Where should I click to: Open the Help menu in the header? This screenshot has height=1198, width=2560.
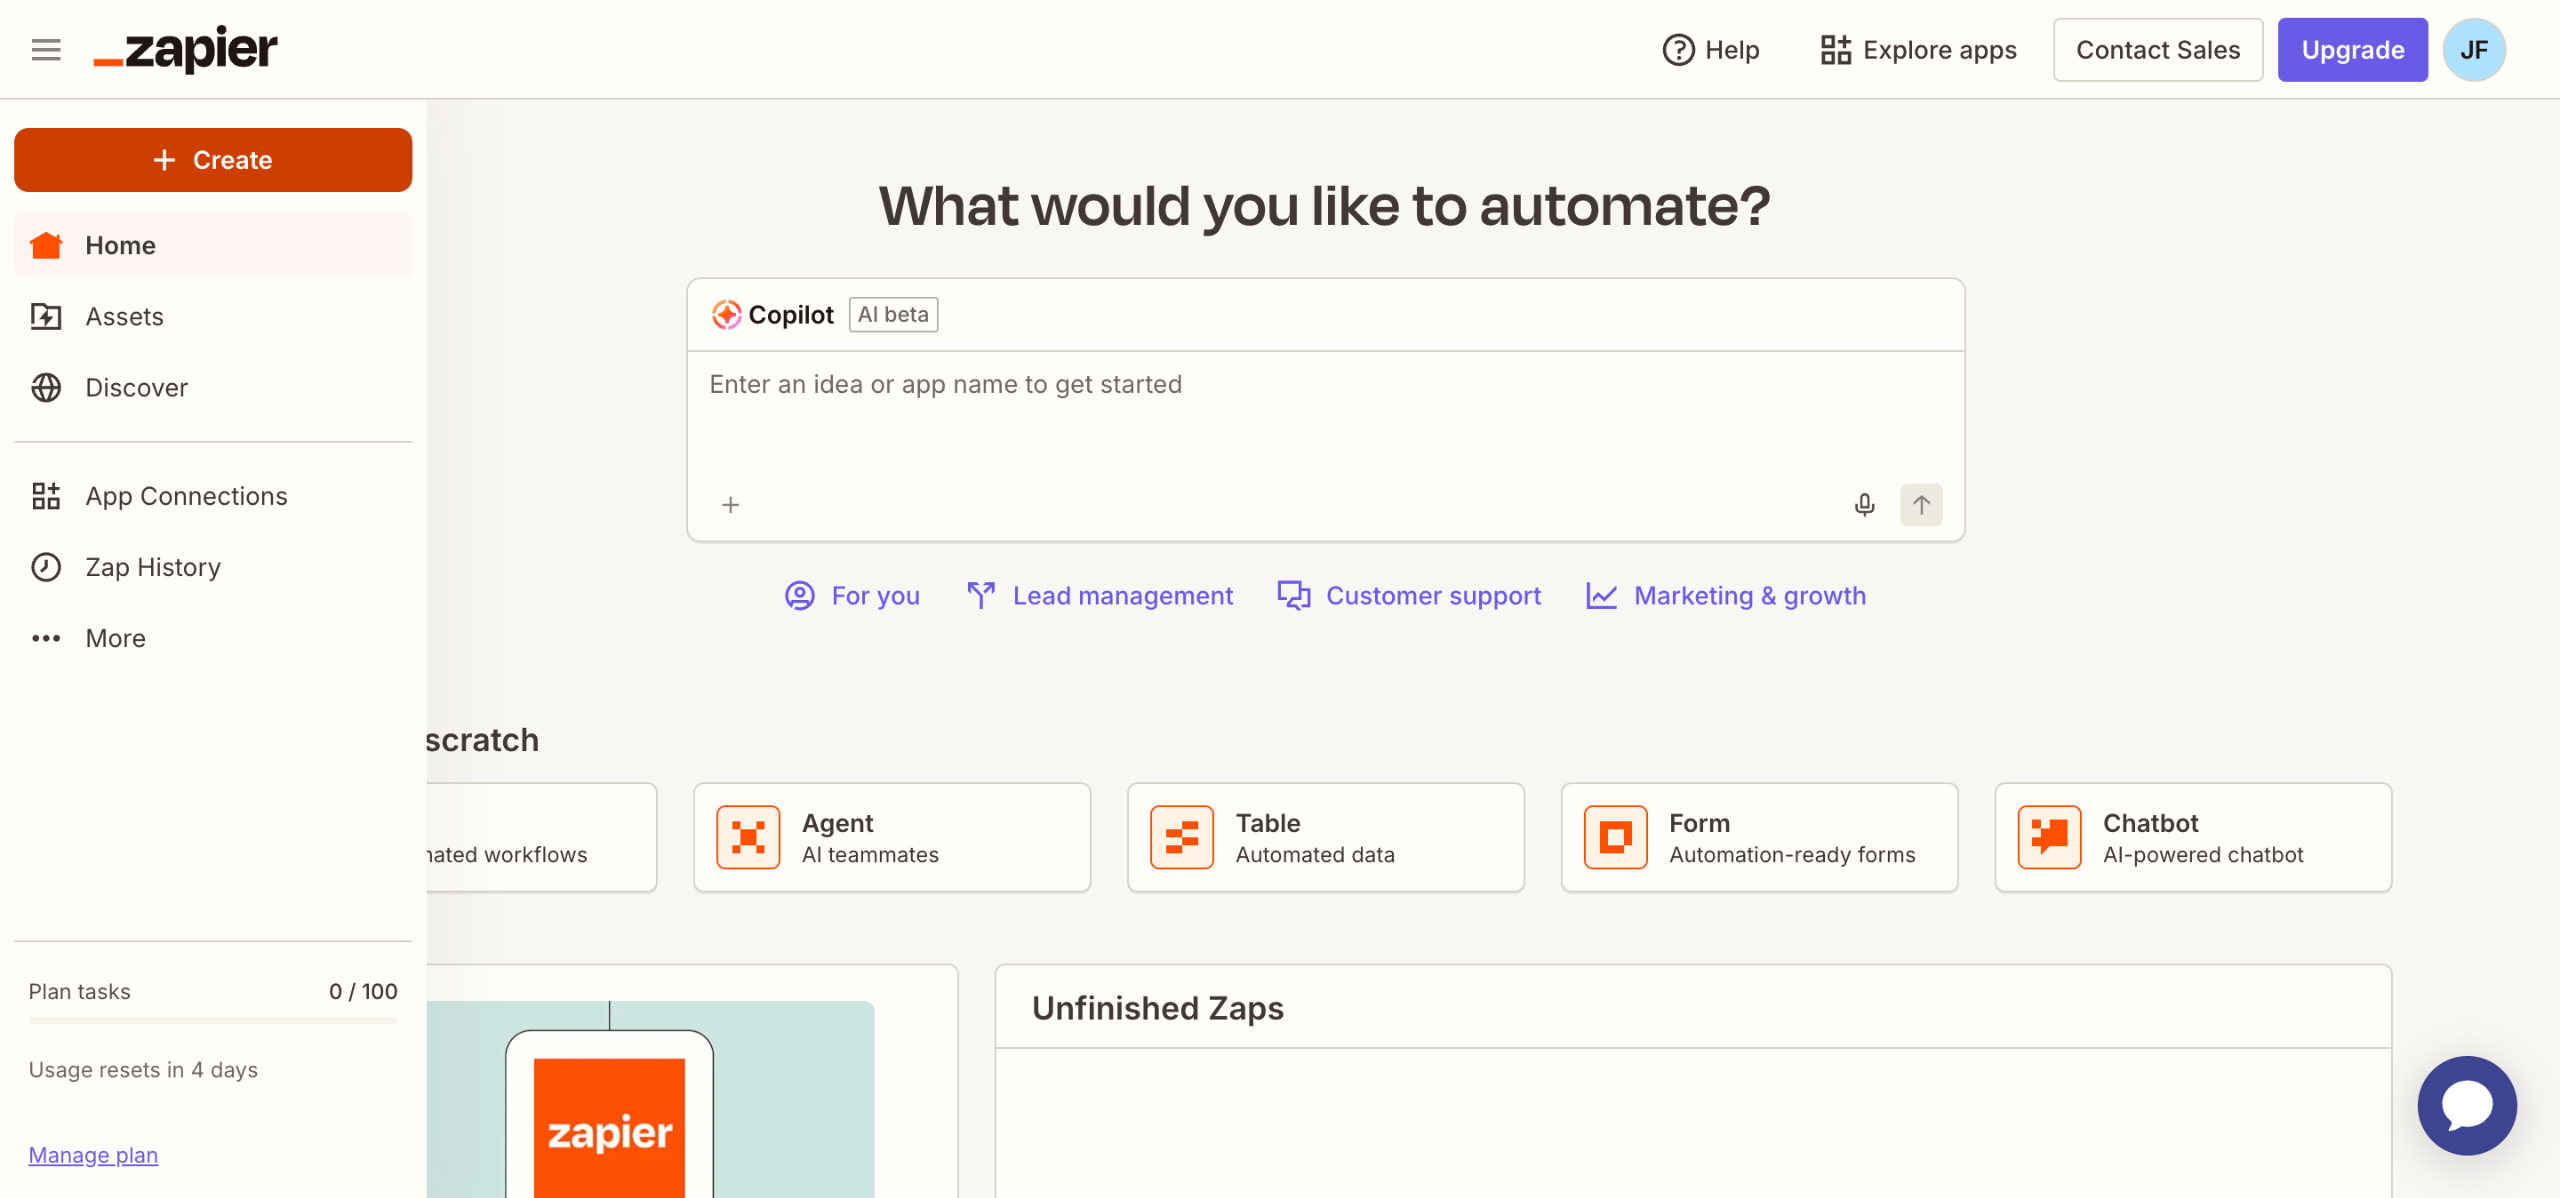1711,50
